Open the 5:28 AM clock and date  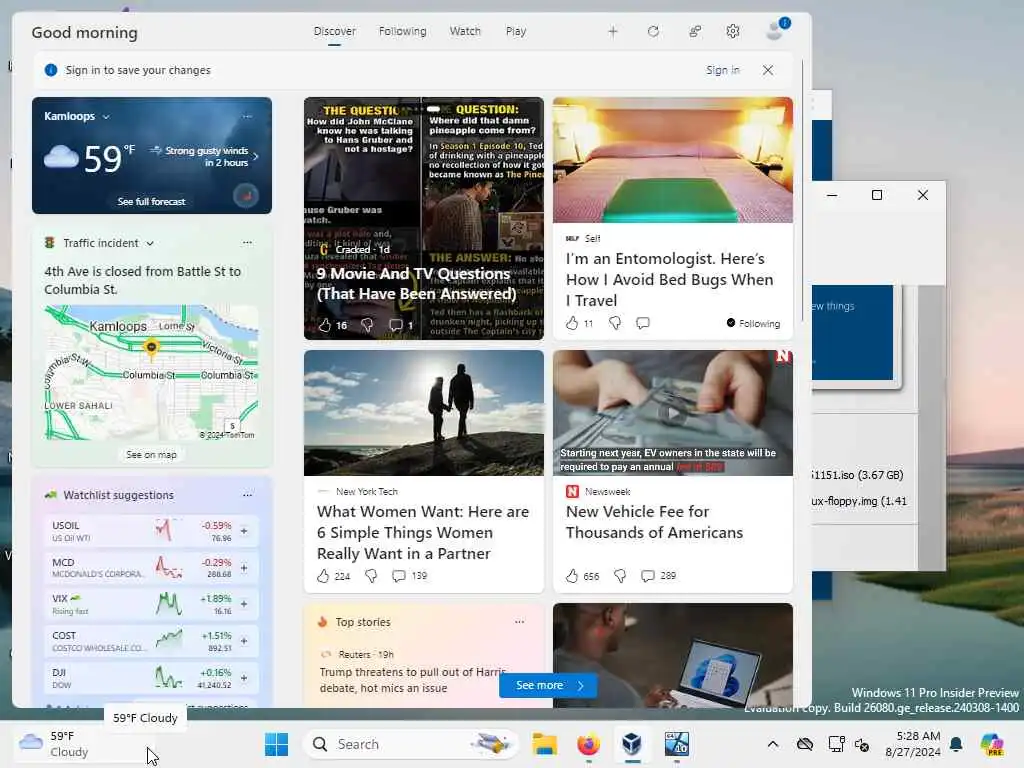[x=913, y=744]
